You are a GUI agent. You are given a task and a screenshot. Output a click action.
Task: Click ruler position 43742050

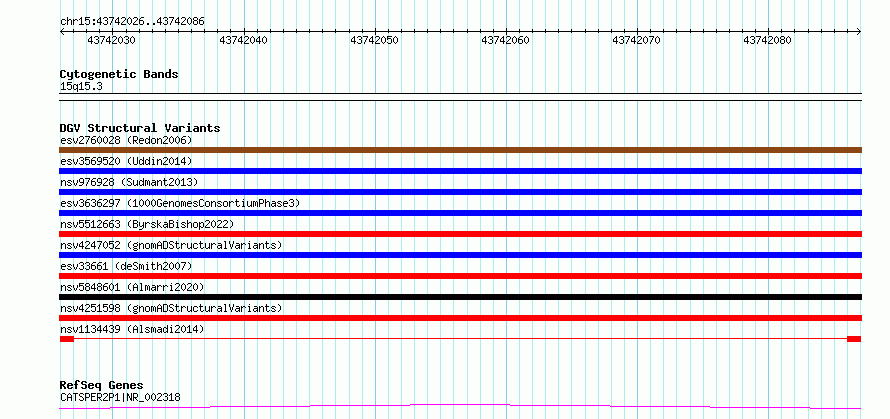pos(375,40)
